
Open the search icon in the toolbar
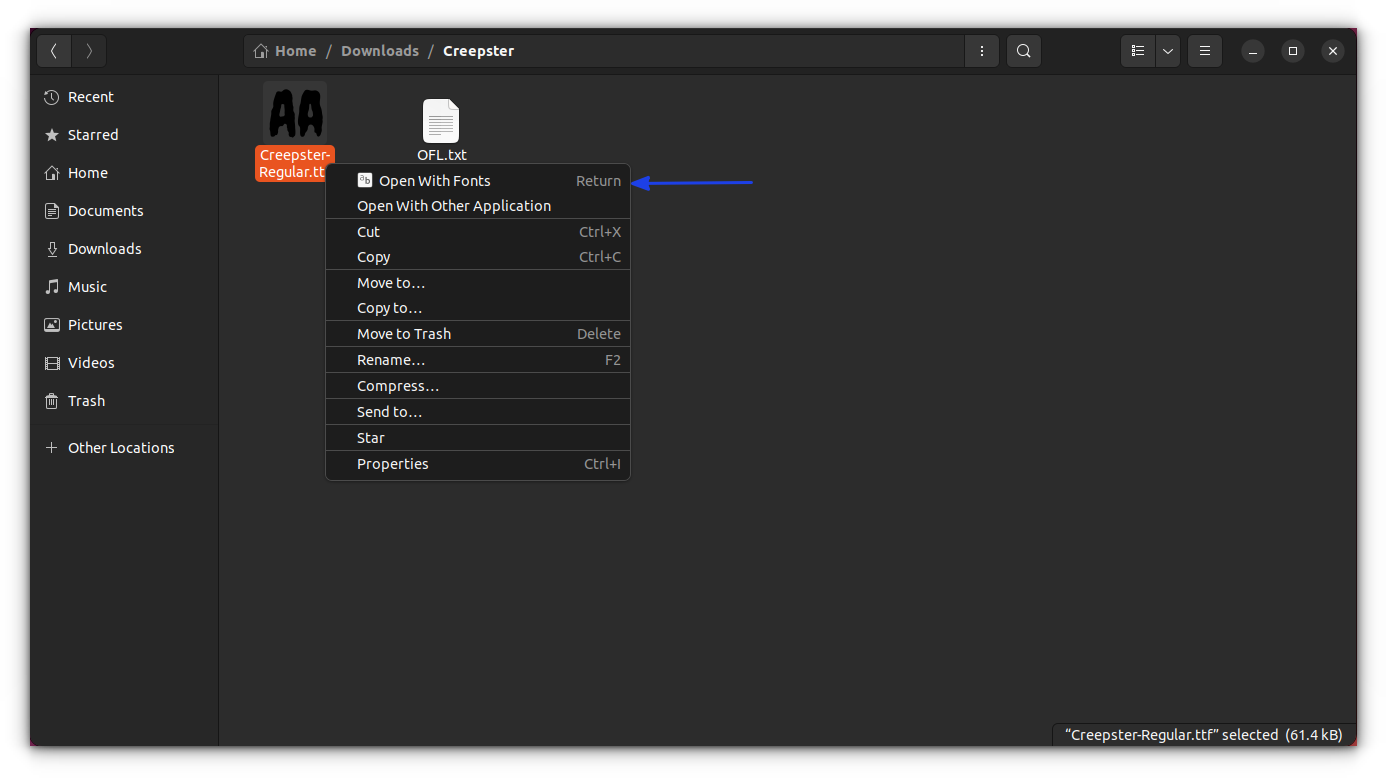pyautogui.click(x=1023, y=50)
